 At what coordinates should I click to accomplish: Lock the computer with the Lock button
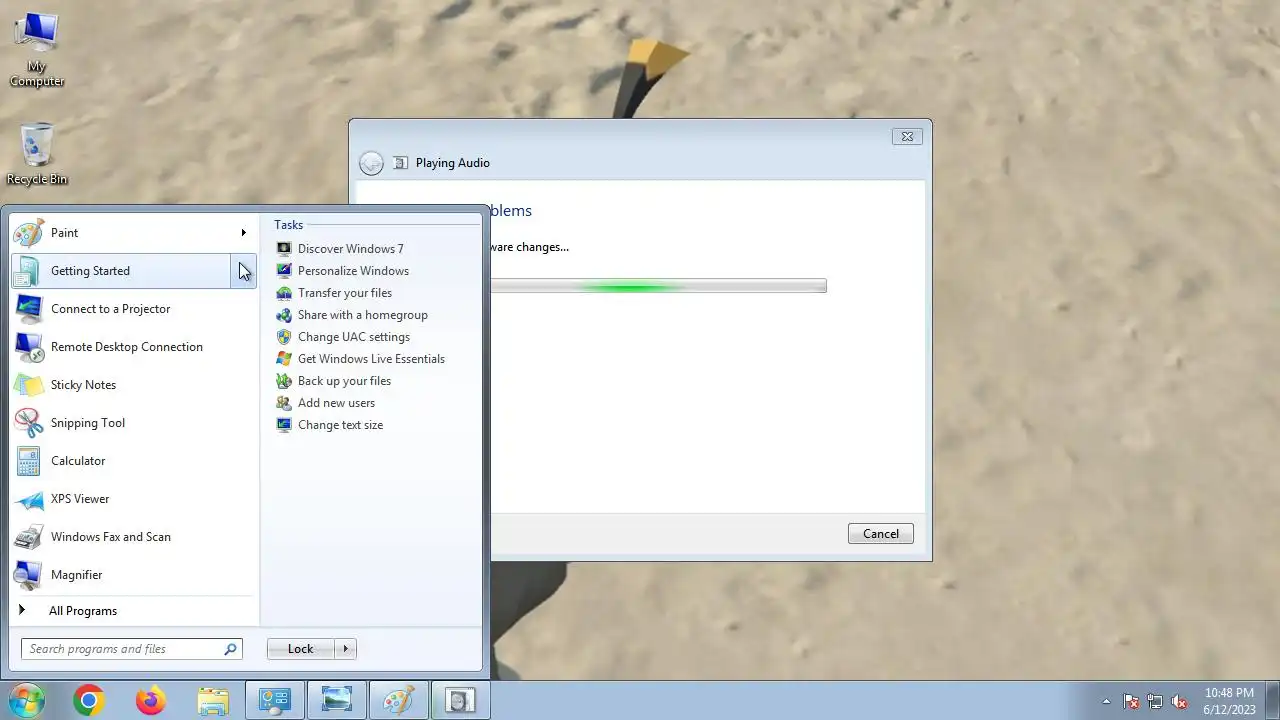300,649
